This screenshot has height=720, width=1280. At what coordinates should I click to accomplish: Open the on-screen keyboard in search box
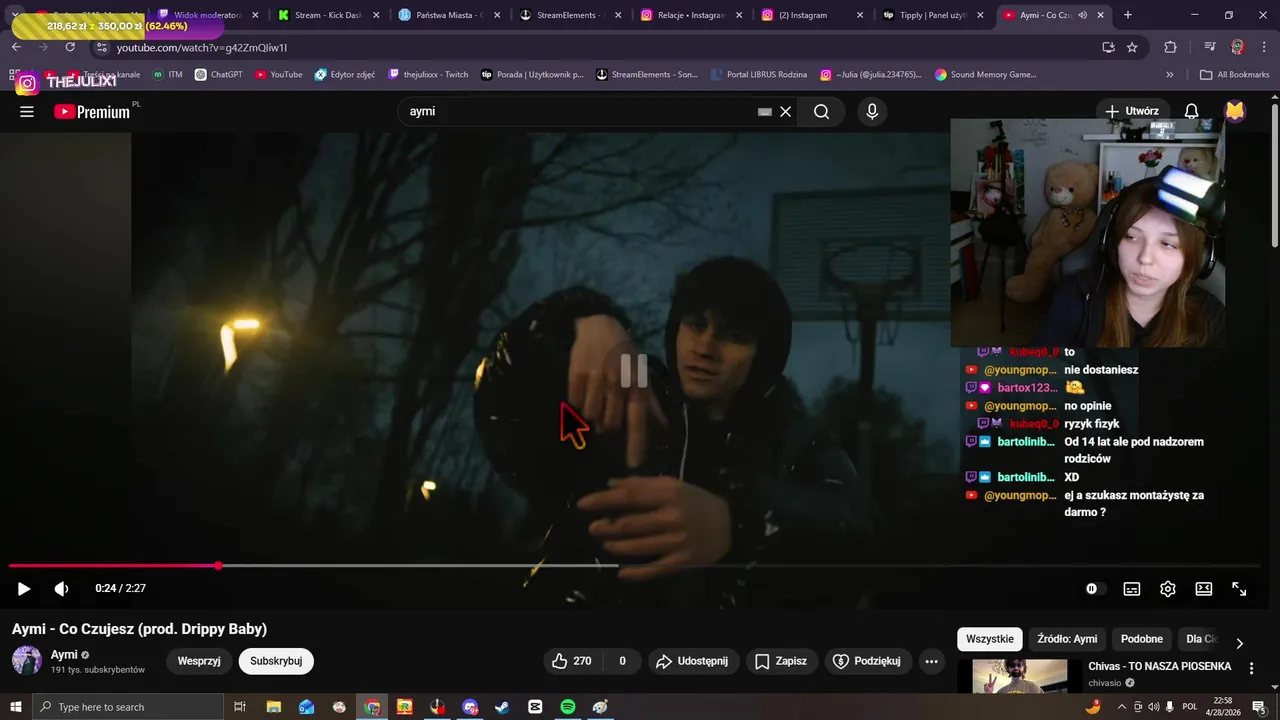765,112
